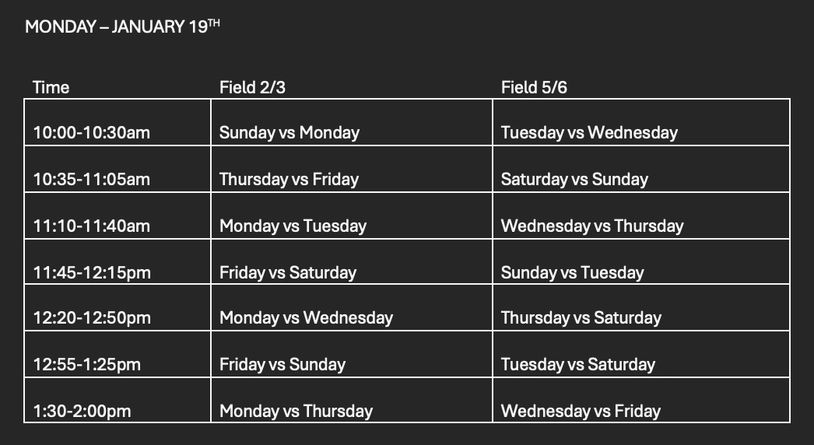Click the Monday vs Wednesday match
This screenshot has width=814, height=445.
click(x=306, y=318)
